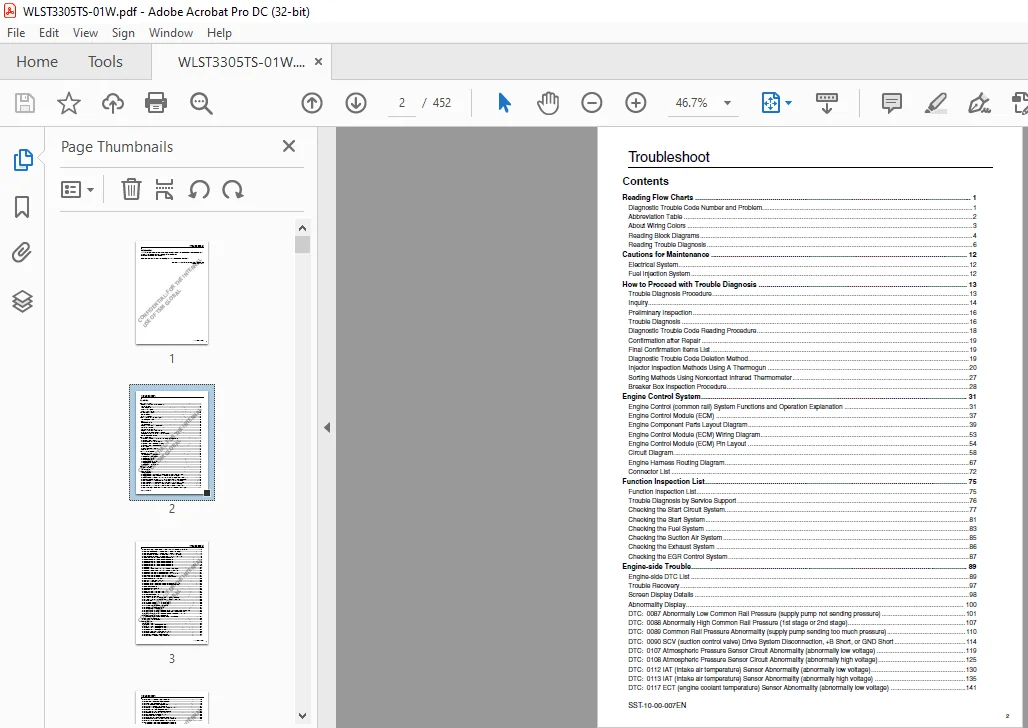This screenshot has width=1028, height=728.
Task: Close the WLST3305TS-01W document tab
Action: coord(319,62)
